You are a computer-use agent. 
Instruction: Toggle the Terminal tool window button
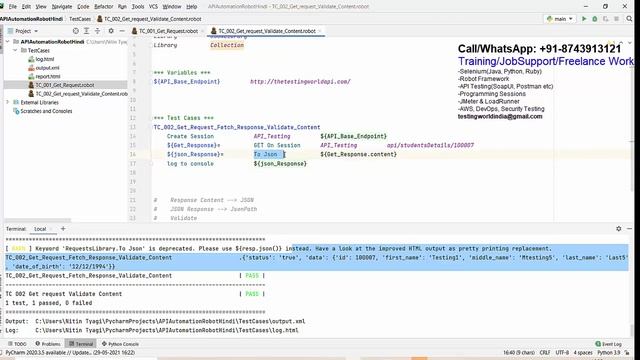81,344
